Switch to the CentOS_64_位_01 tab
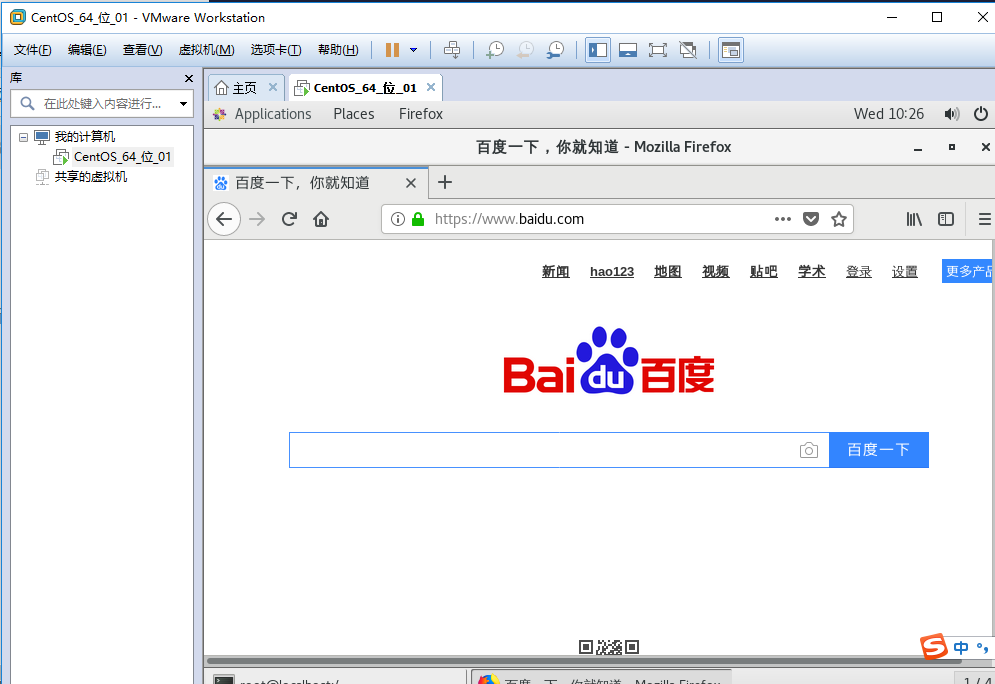 (365, 88)
